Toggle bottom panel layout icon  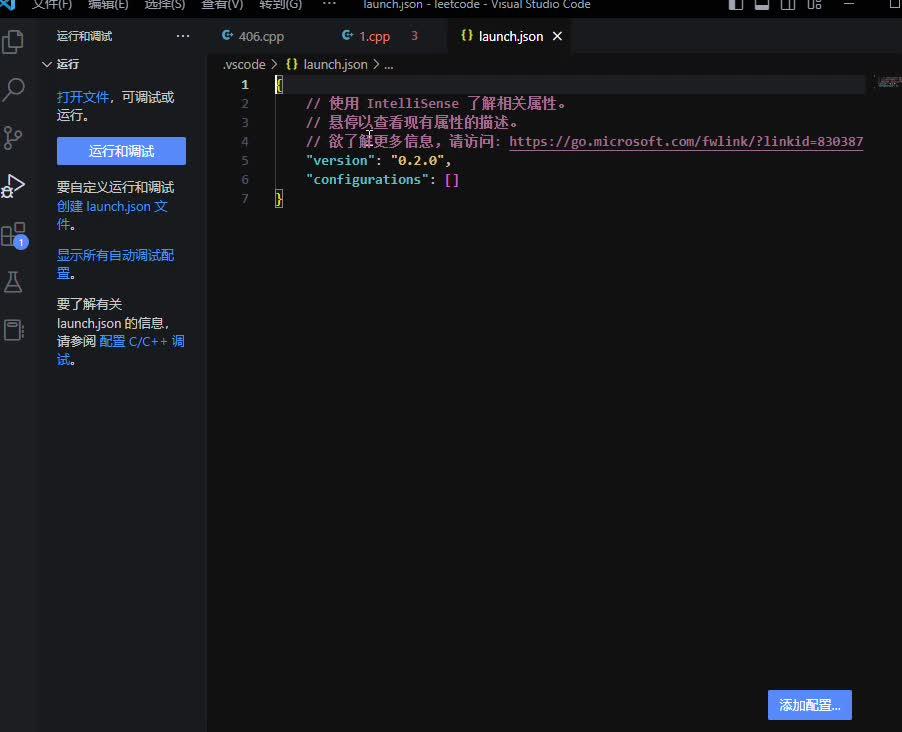(x=762, y=5)
